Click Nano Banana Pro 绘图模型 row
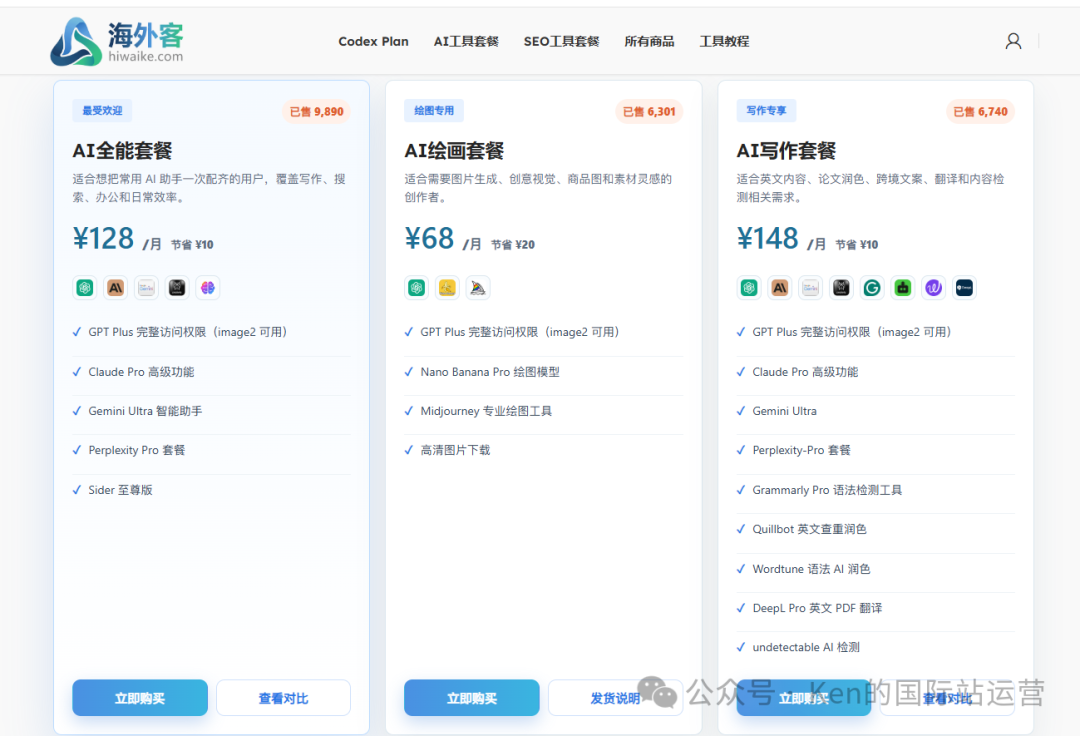This screenshot has width=1080, height=736. [543, 372]
